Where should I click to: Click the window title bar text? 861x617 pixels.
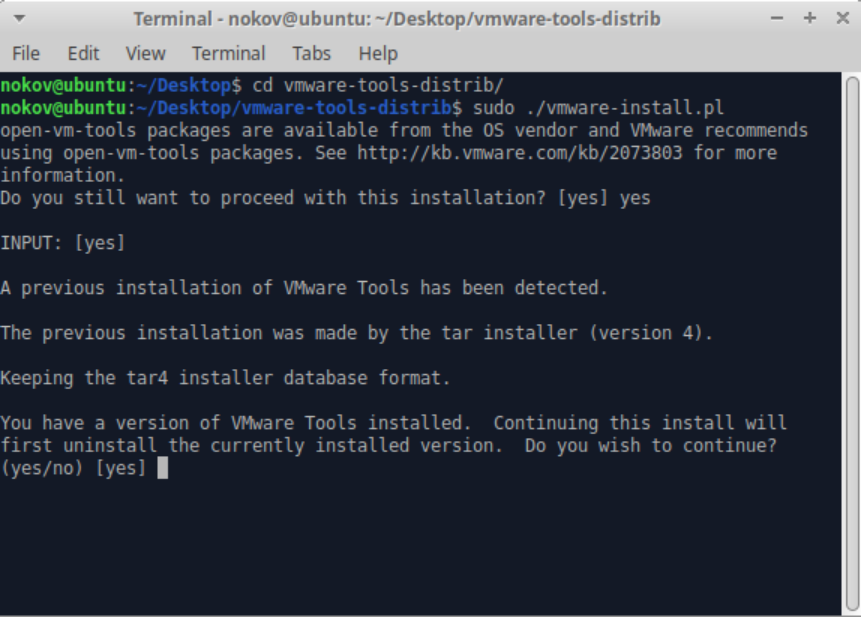pos(397,19)
